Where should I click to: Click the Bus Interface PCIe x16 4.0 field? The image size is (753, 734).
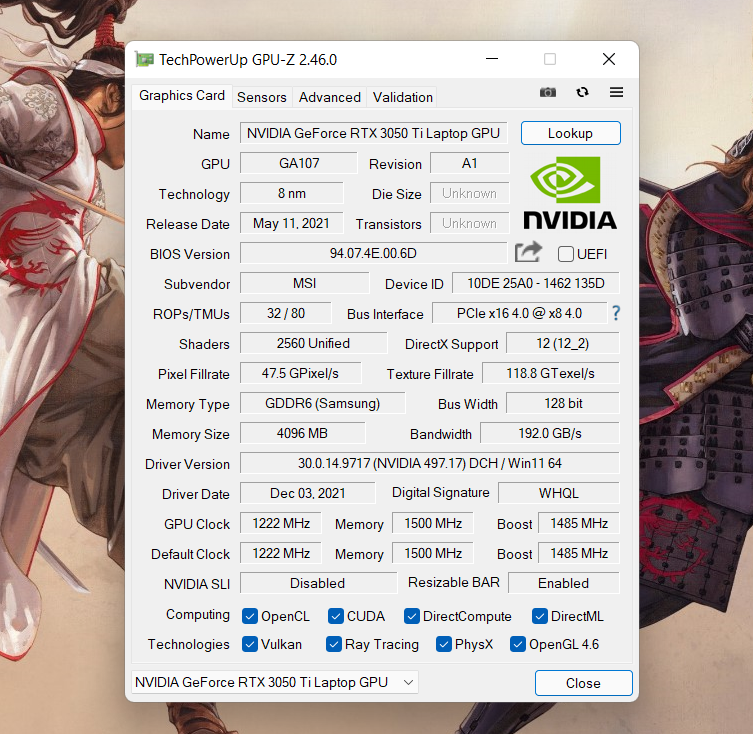[520, 313]
